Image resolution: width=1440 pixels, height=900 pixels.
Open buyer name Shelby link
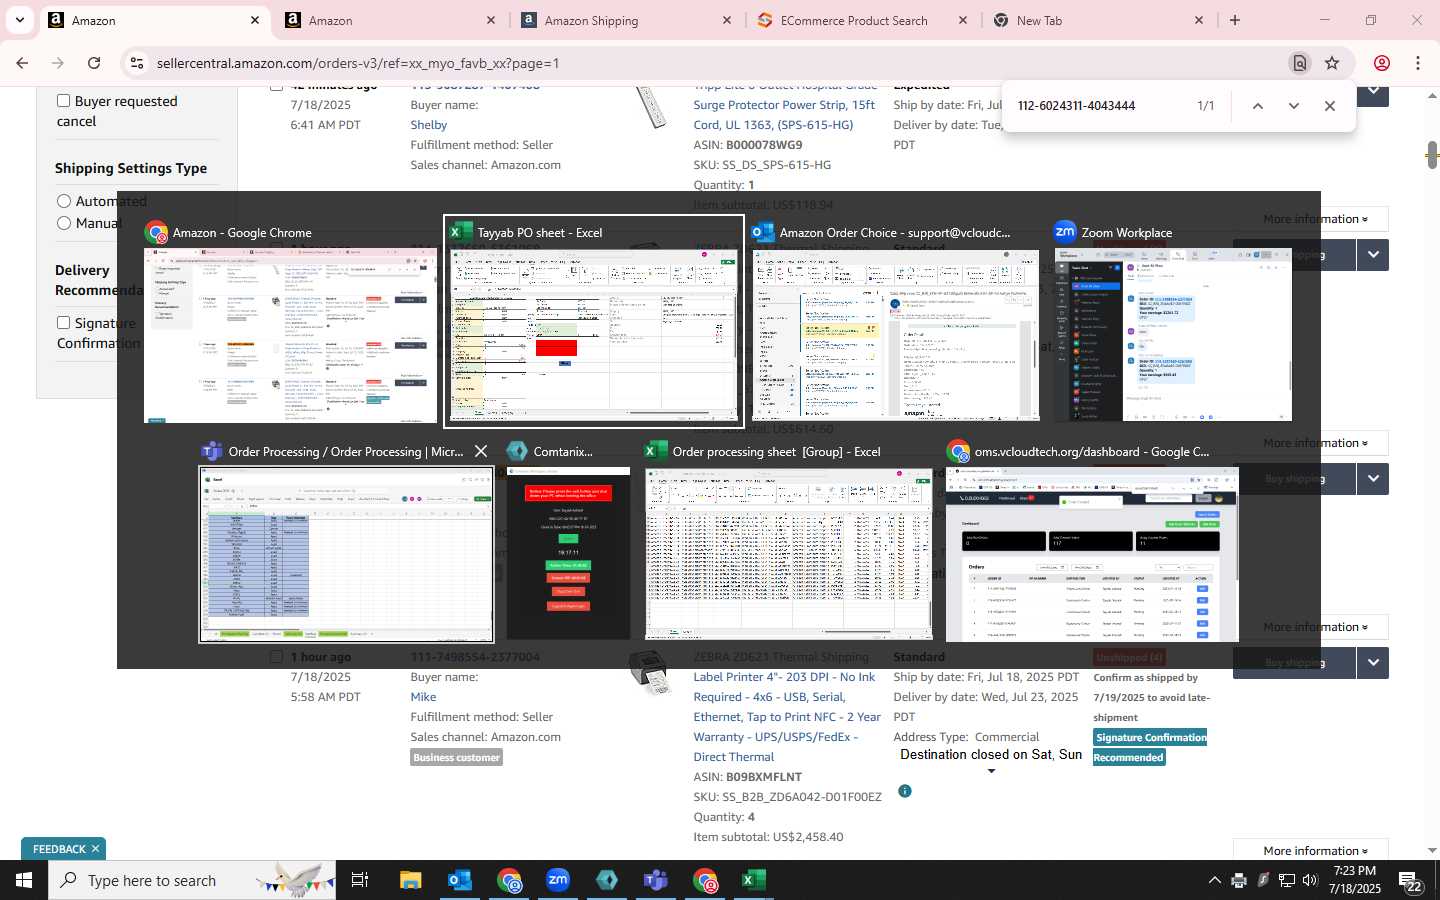(x=428, y=125)
